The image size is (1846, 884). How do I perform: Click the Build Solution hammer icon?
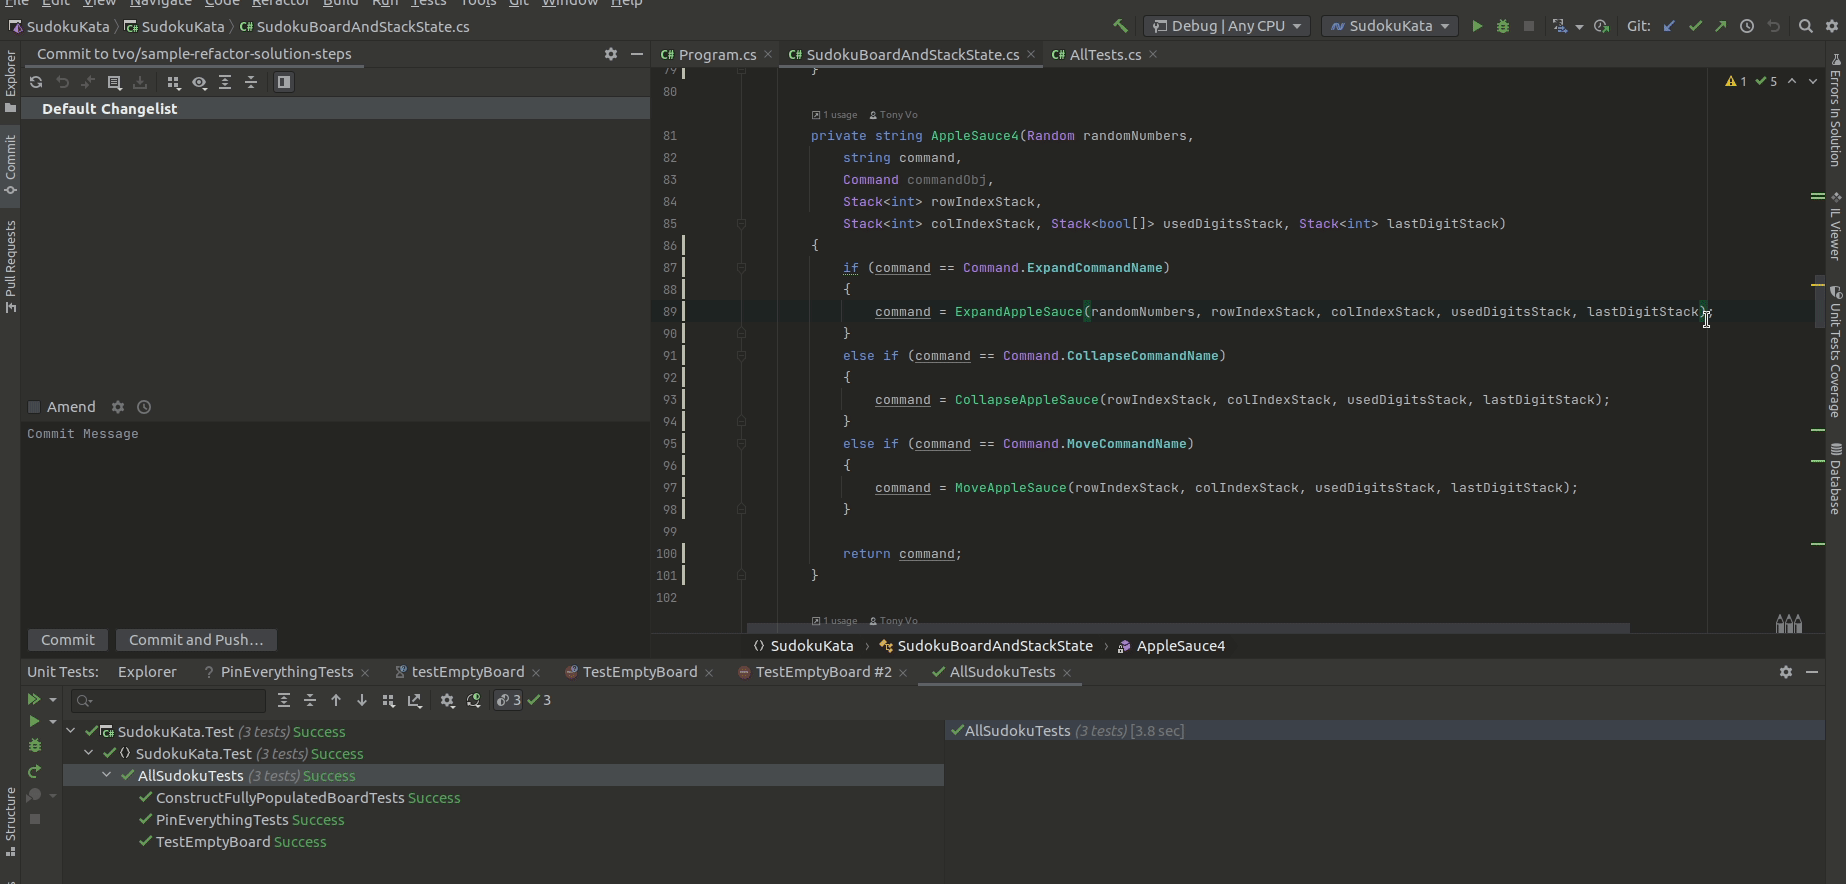coord(1120,26)
